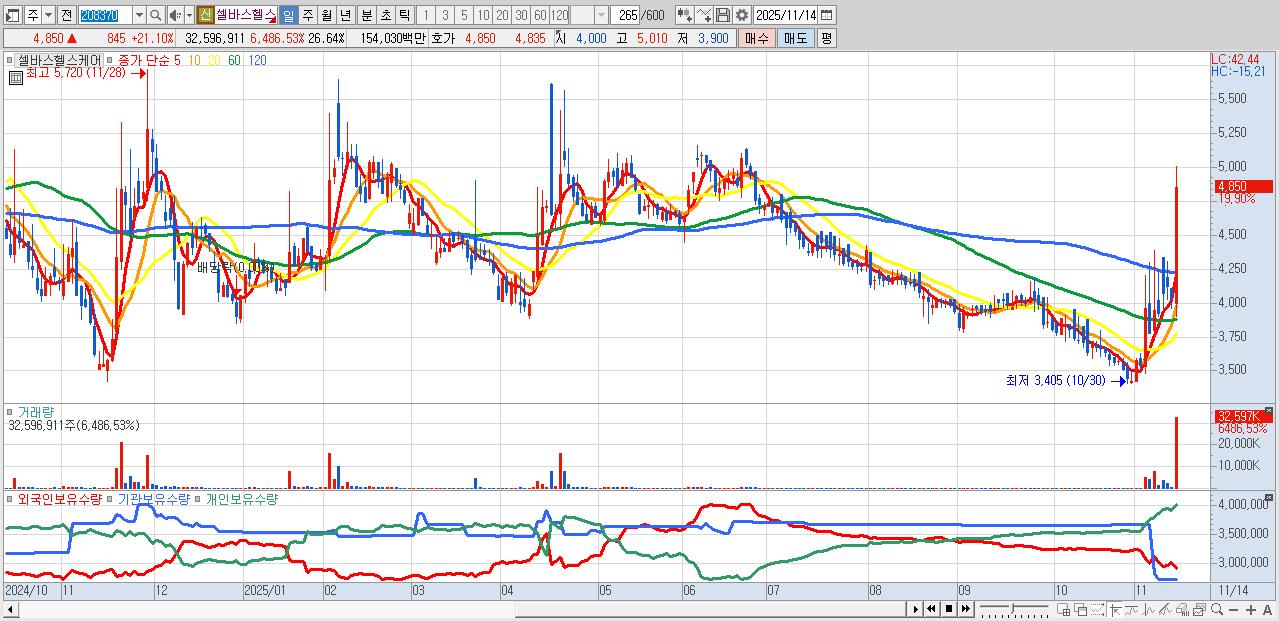Choose the 3 interval button

(445, 15)
